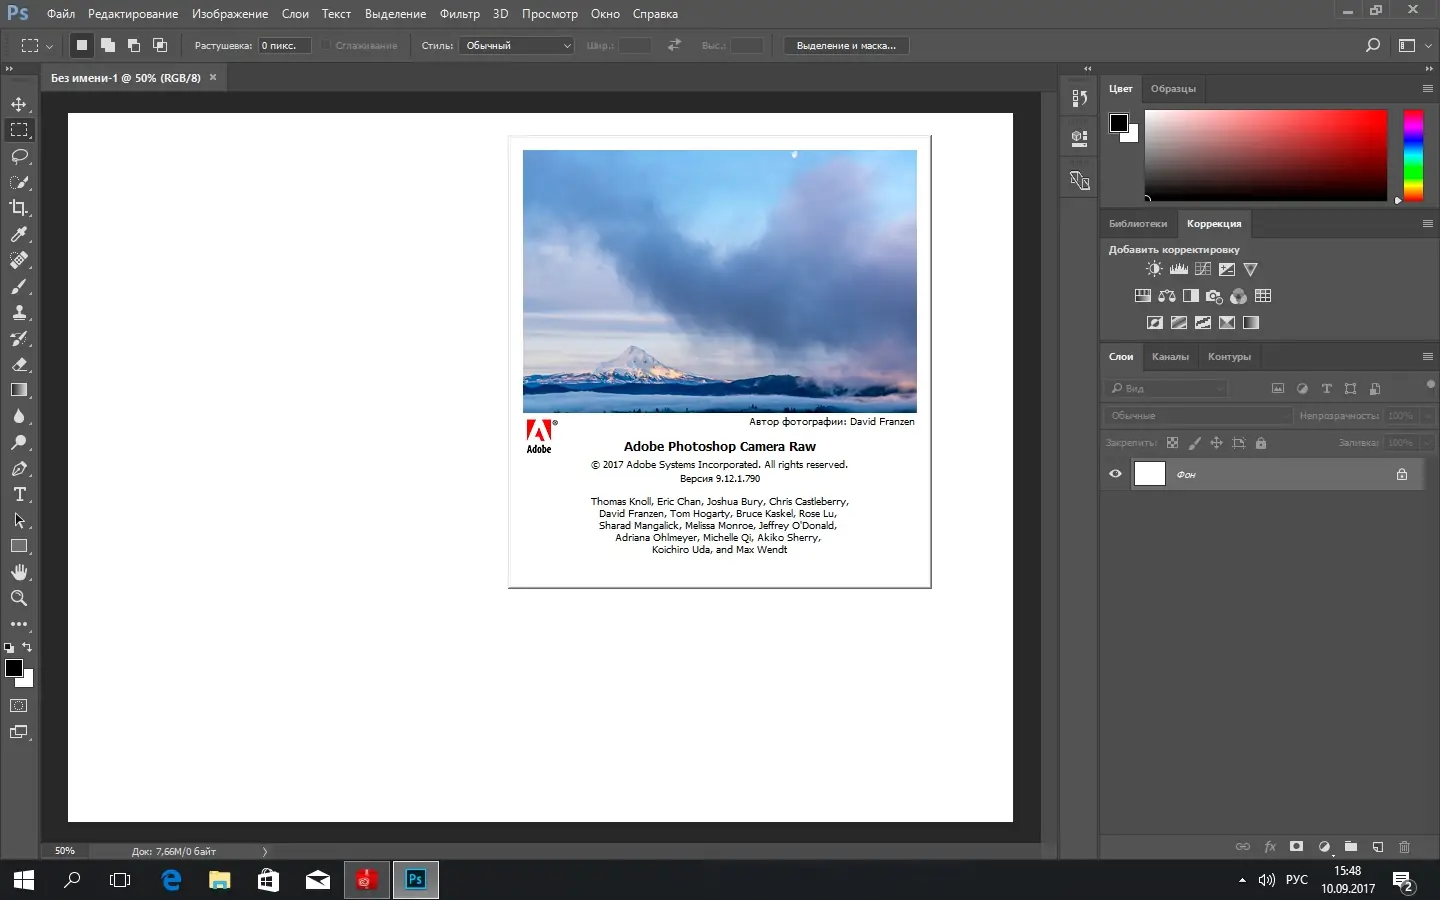The image size is (1440, 900).
Task: Select the Lasso tool
Action: point(19,157)
